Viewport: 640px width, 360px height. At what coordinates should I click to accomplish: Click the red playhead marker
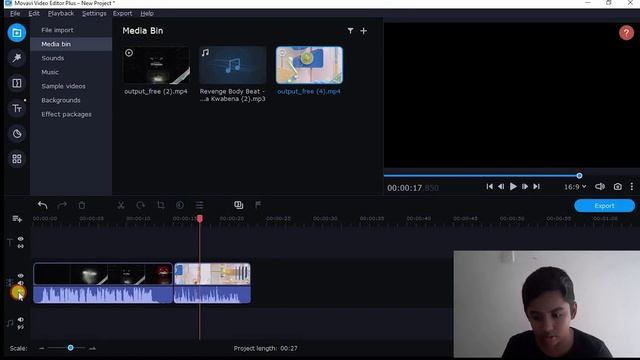tap(200, 219)
